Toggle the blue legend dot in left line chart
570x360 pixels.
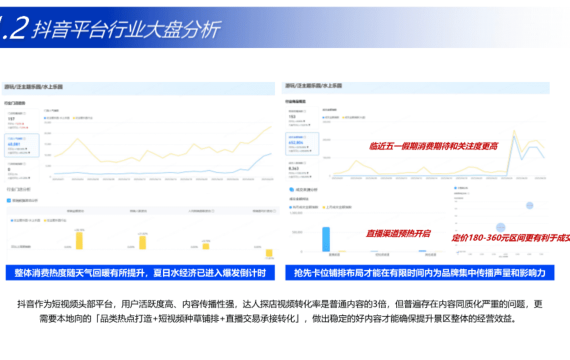pos(45,118)
